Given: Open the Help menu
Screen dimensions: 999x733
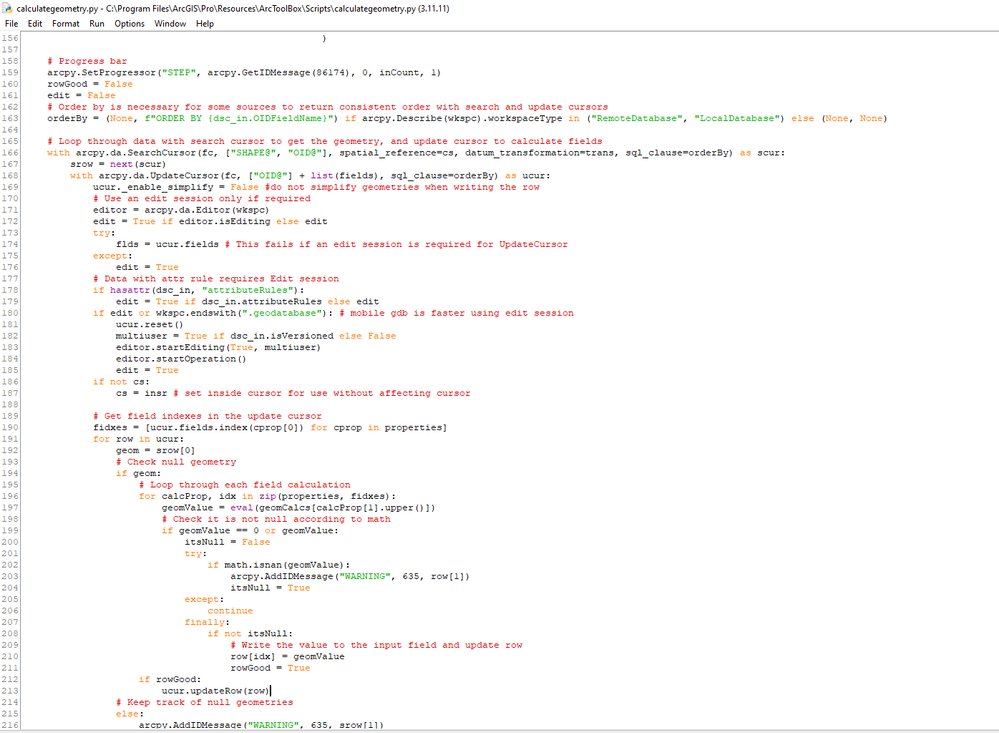Looking at the screenshot, I should [205, 24].
